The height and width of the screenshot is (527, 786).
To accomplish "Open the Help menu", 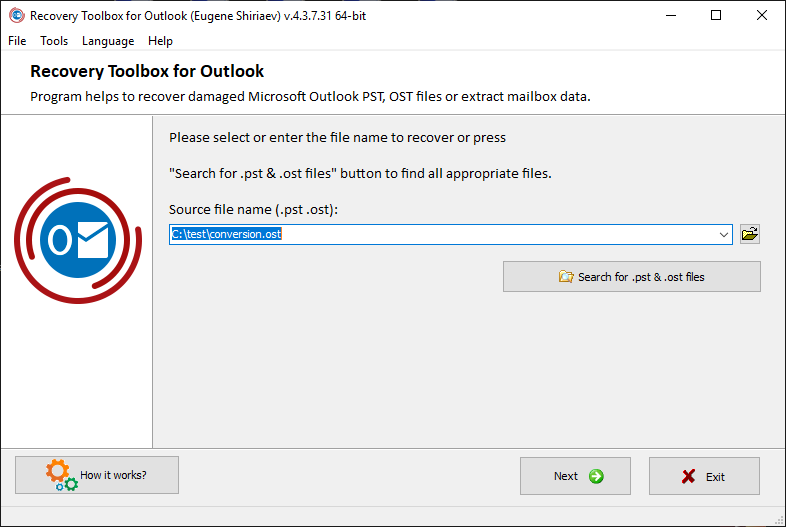I will (x=160, y=41).
